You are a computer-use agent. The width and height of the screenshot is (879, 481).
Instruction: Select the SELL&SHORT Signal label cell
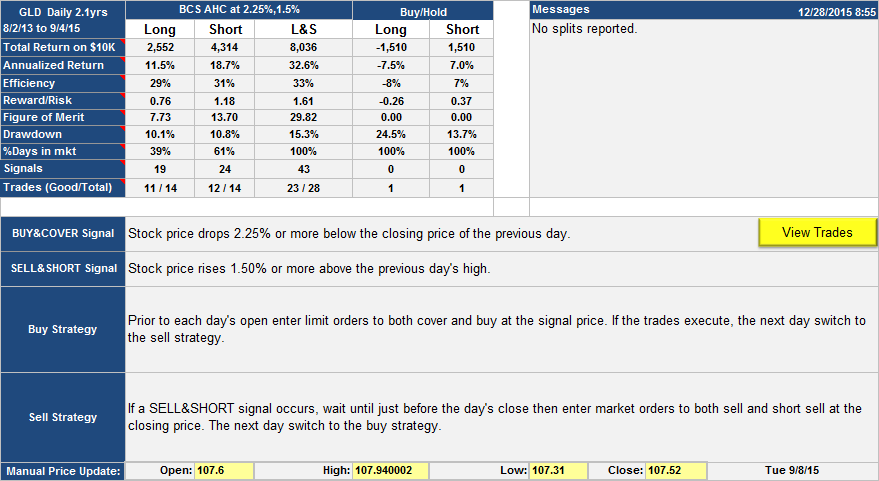point(63,268)
